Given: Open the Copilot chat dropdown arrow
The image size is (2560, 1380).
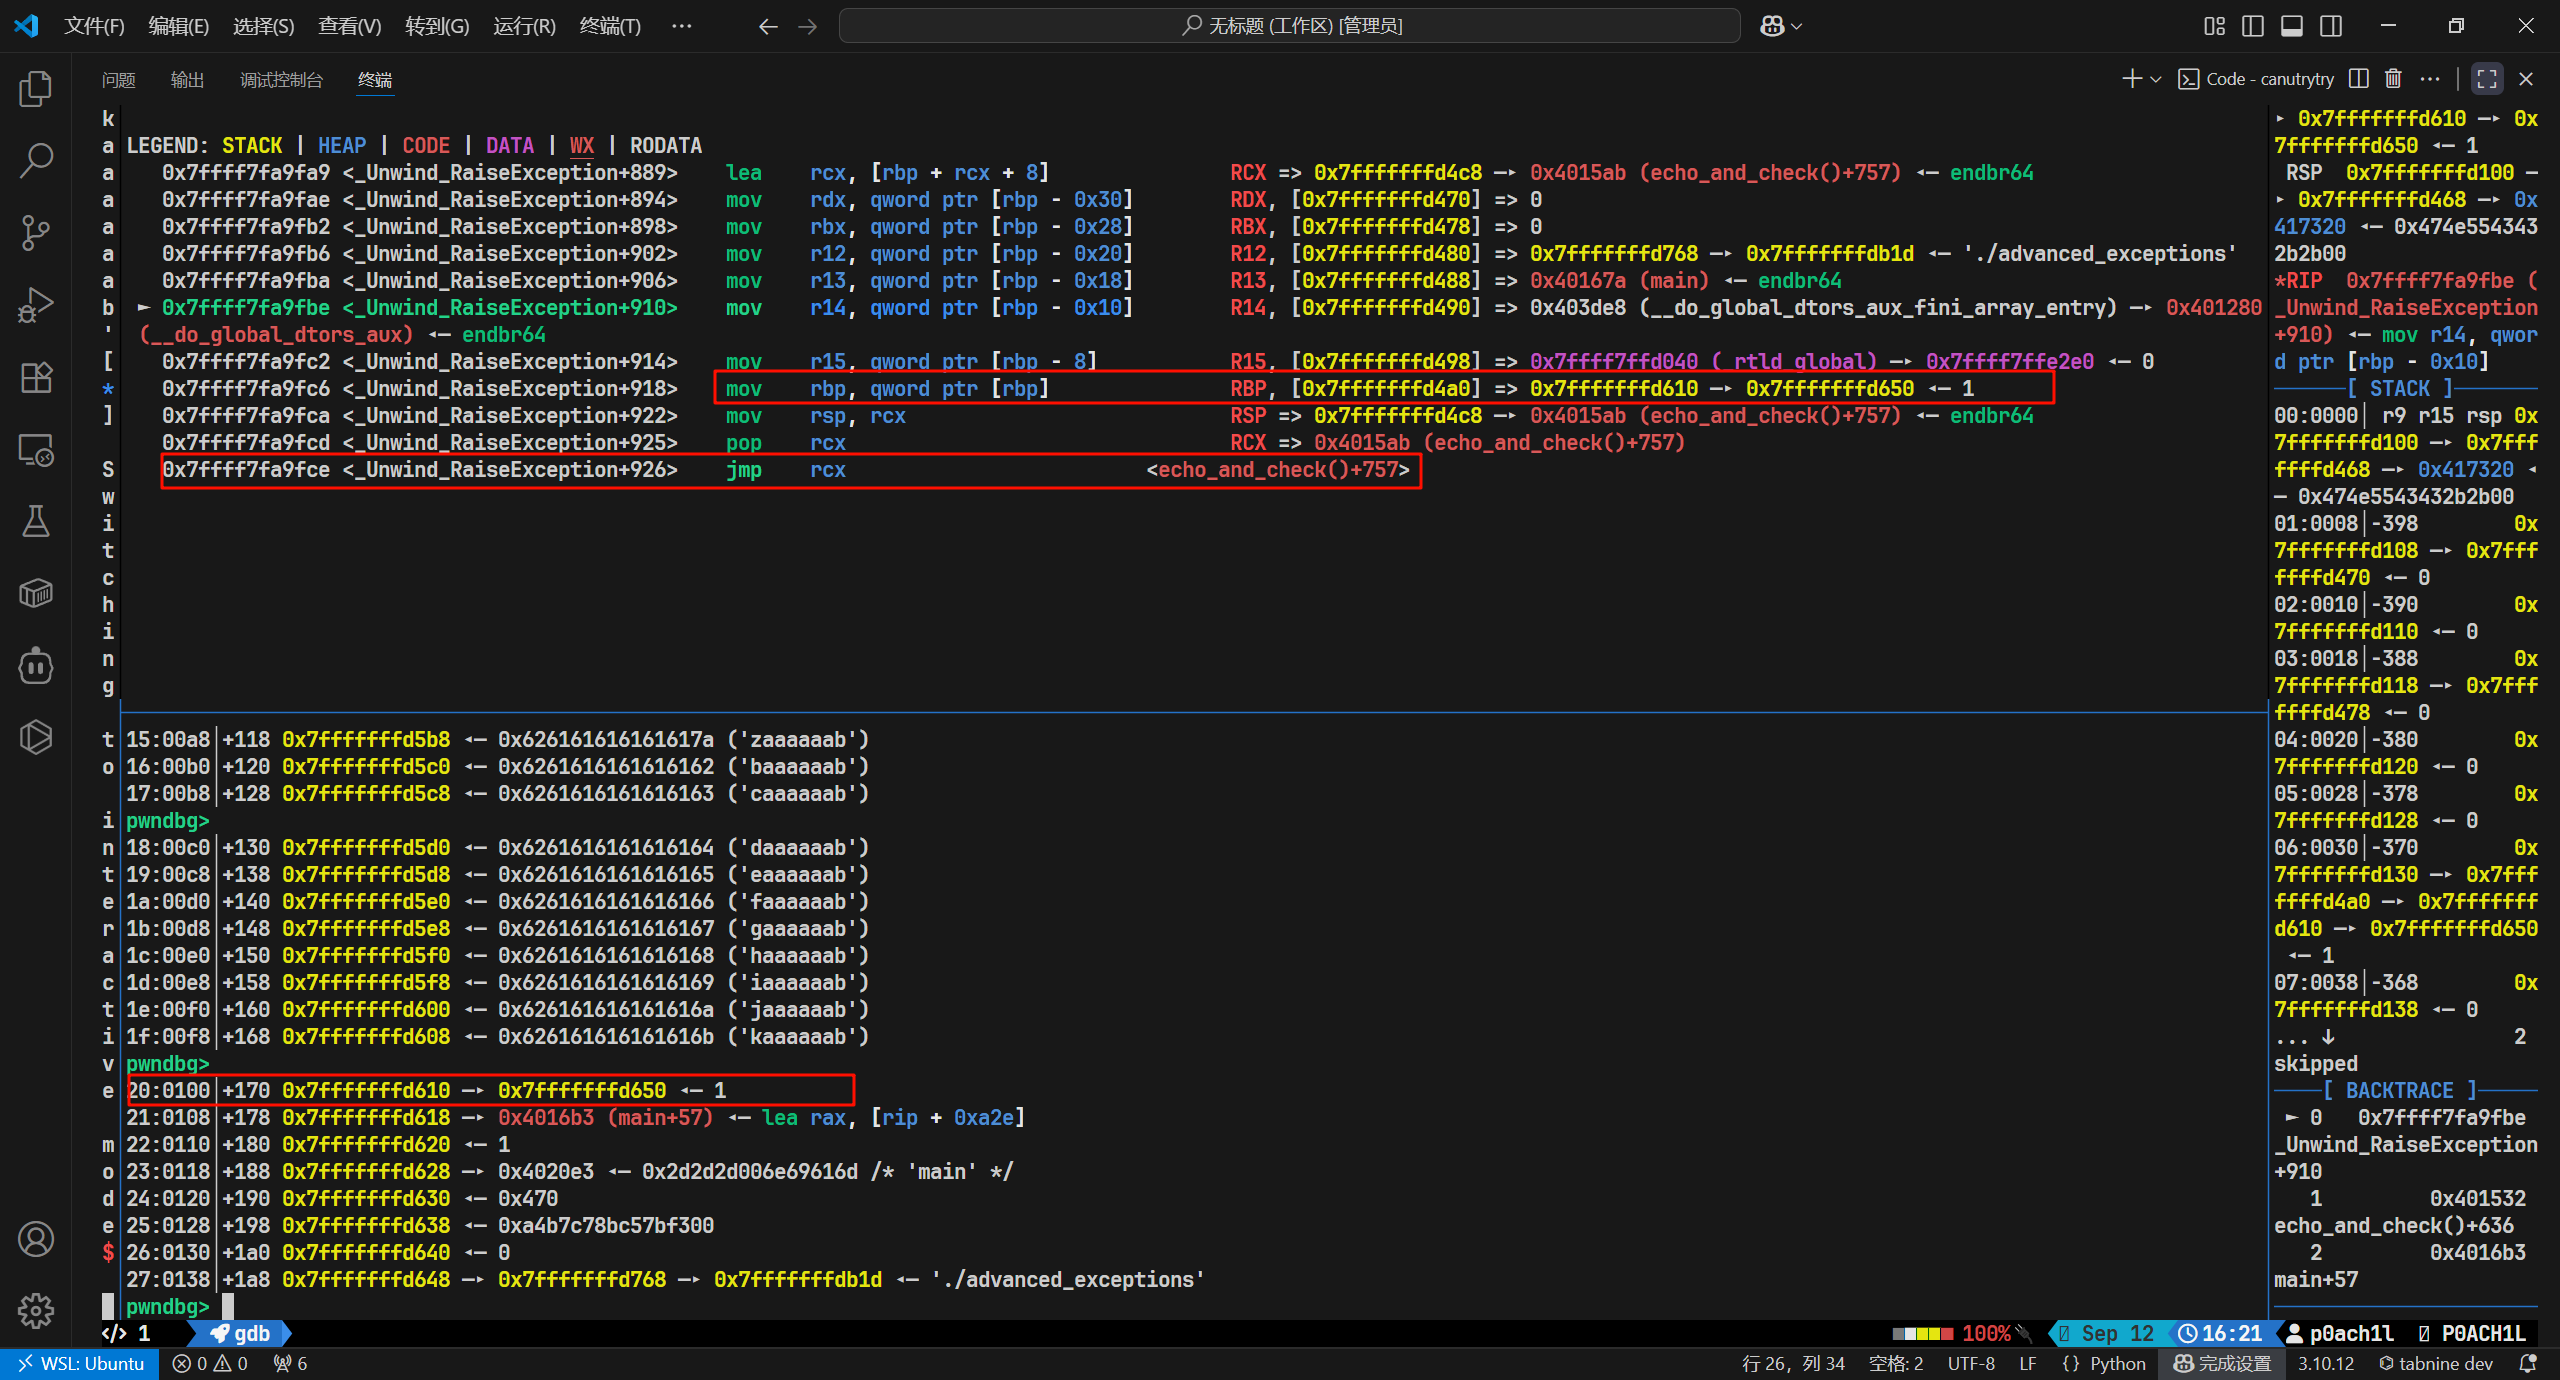Looking at the screenshot, I should (1797, 27).
